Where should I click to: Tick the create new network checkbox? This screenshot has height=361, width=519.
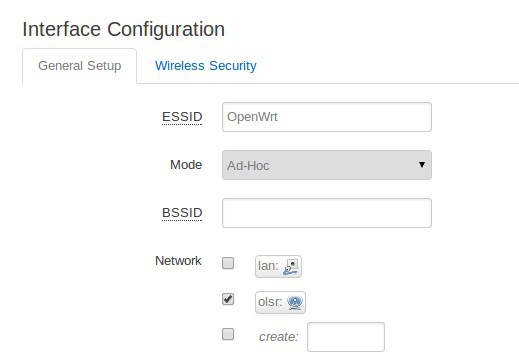228,334
